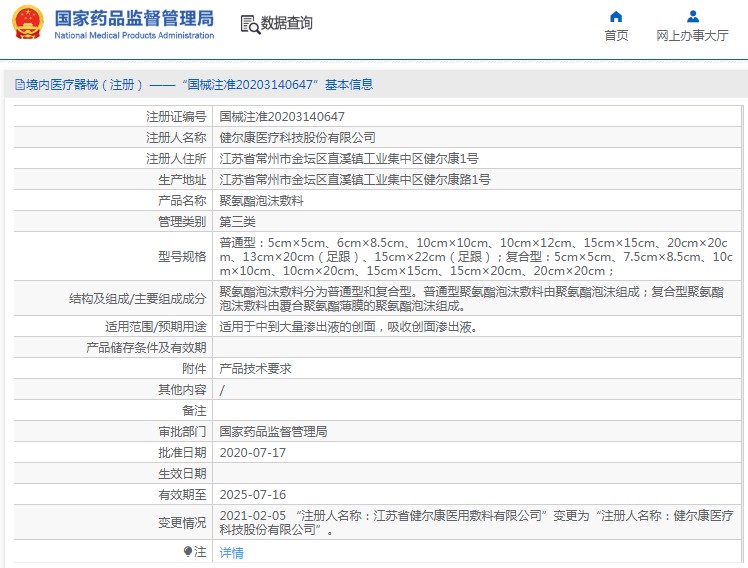
Task: Select registrant name 健尔康医疗科技股份有限公司
Action: pyautogui.click(x=297, y=138)
